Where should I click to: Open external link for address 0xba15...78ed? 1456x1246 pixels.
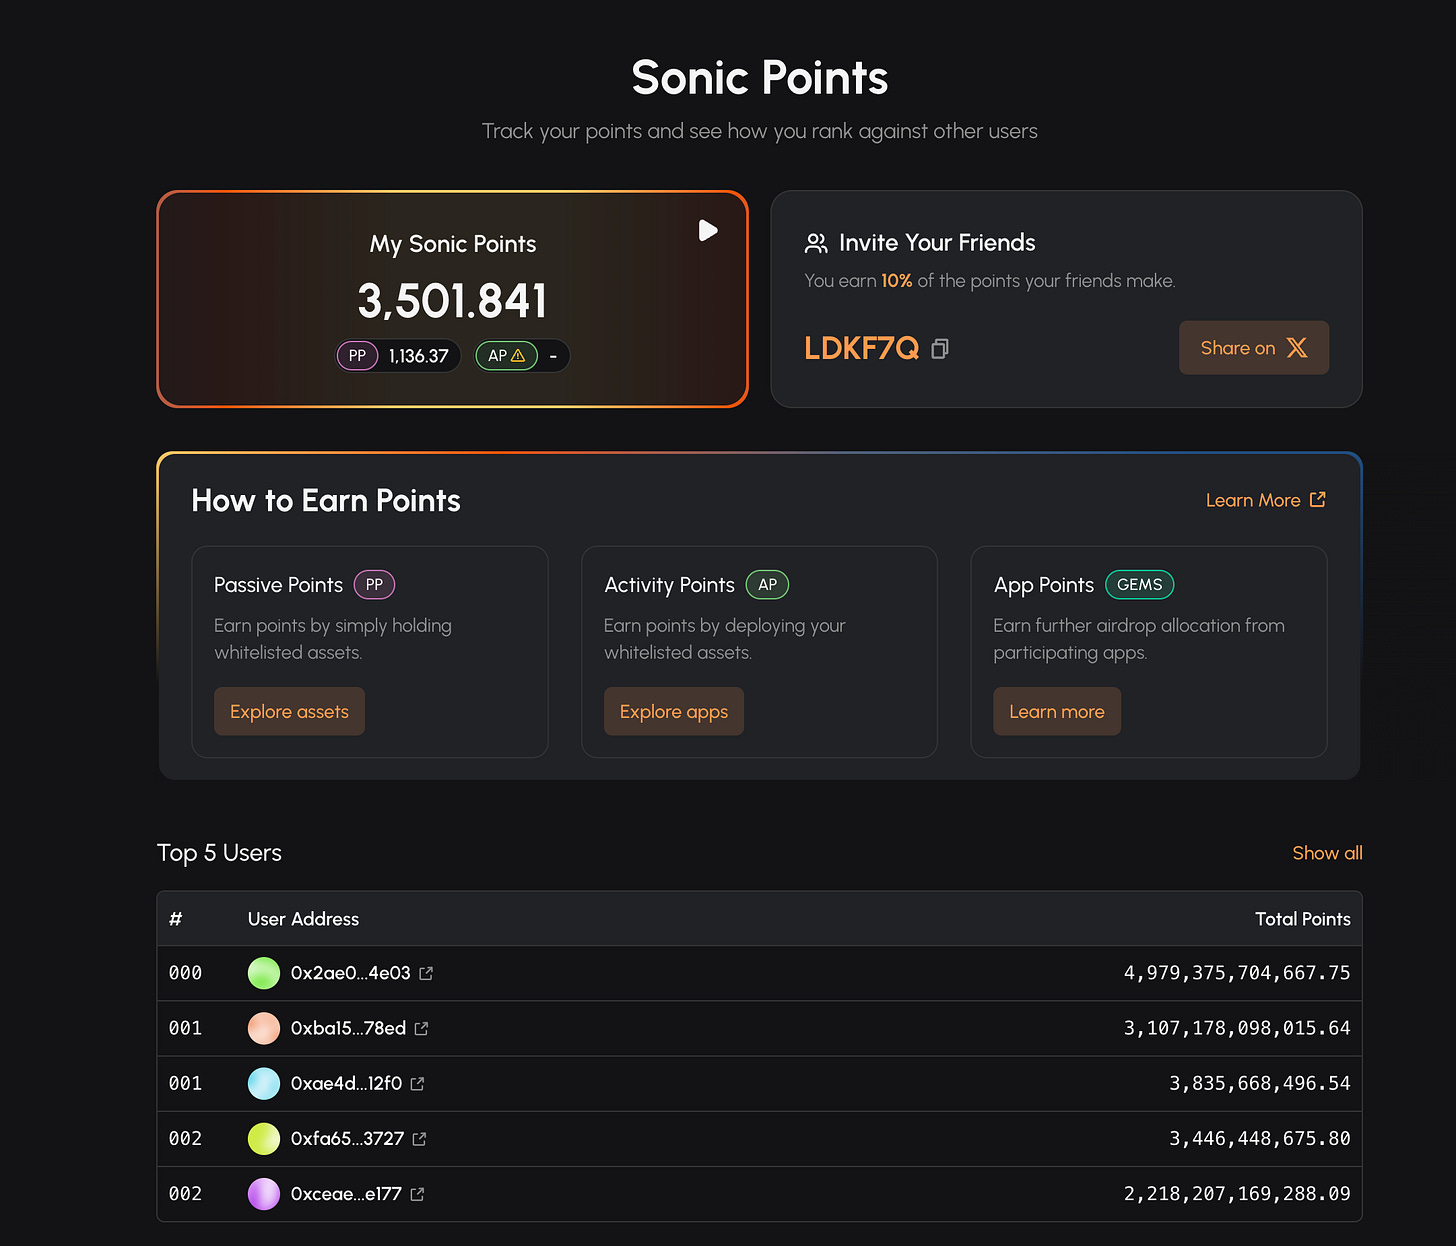click(421, 1028)
